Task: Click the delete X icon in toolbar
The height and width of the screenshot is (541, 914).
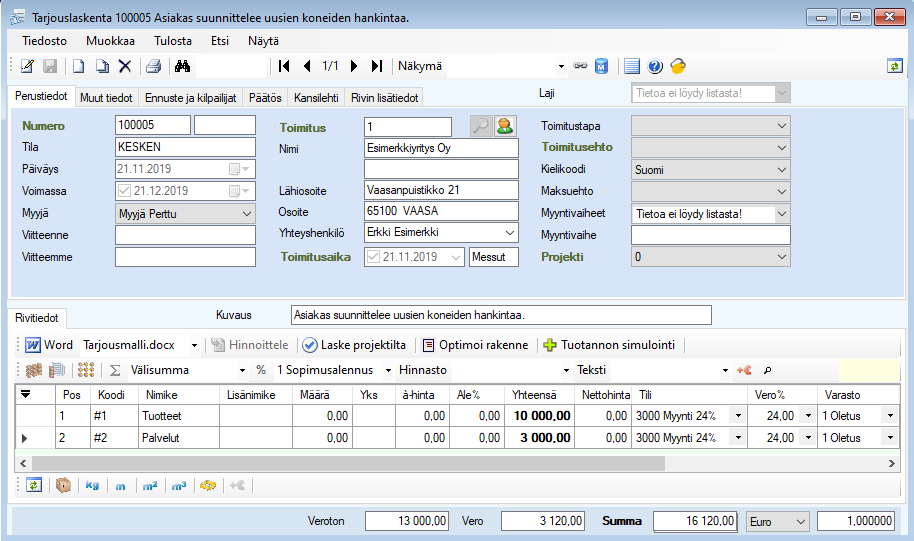Action: [125, 66]
